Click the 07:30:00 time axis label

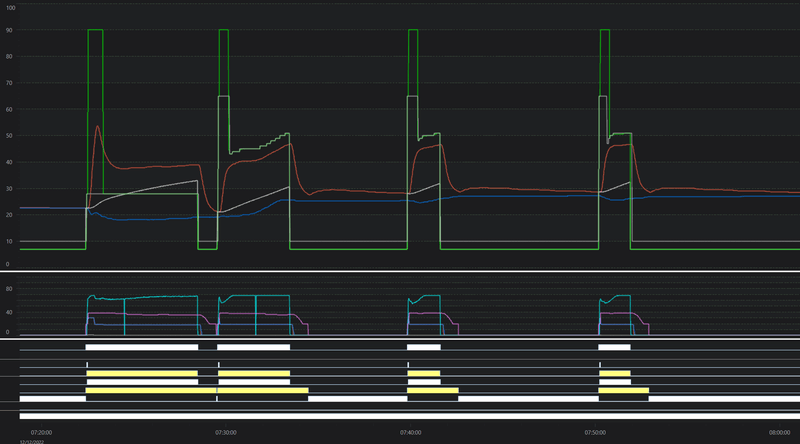[226, 433]
